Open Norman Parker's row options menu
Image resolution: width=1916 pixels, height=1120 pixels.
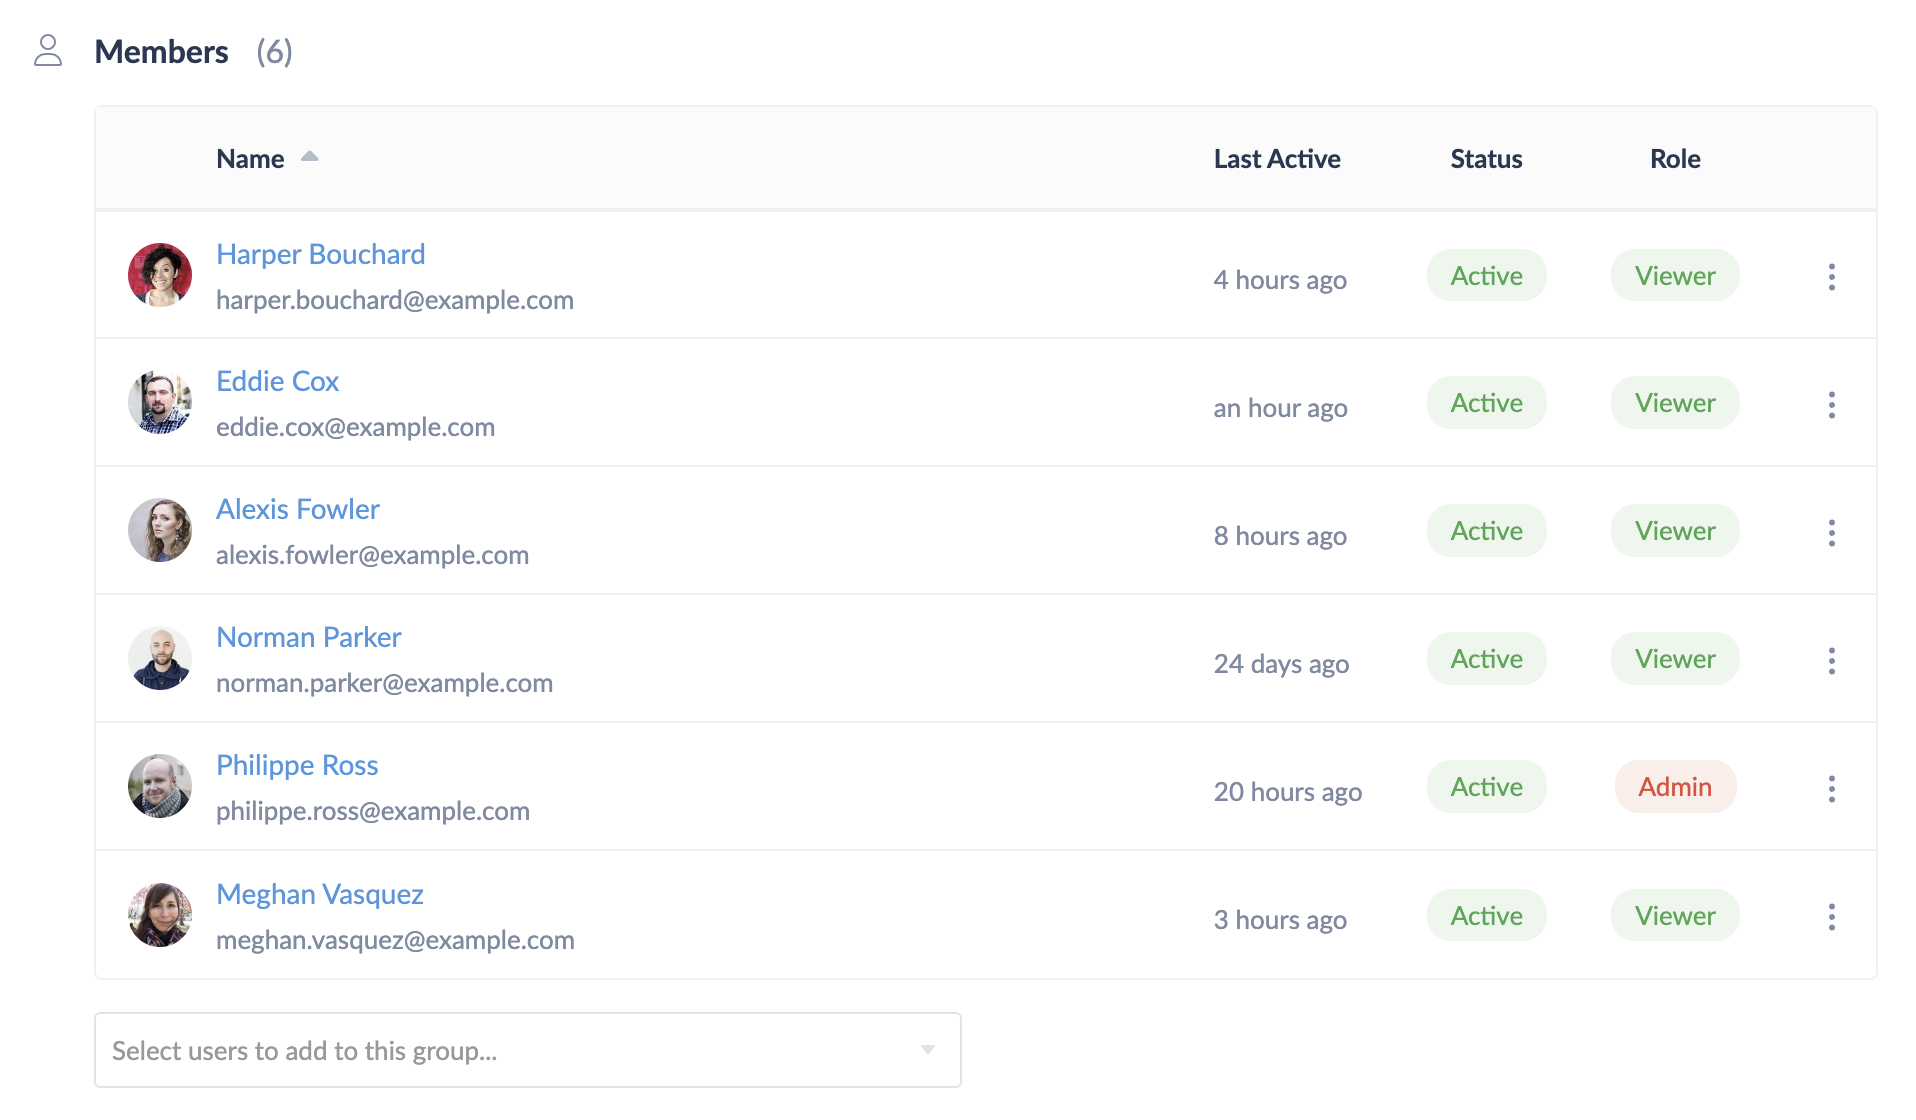pyautogui.click(x=1831, y=661)
